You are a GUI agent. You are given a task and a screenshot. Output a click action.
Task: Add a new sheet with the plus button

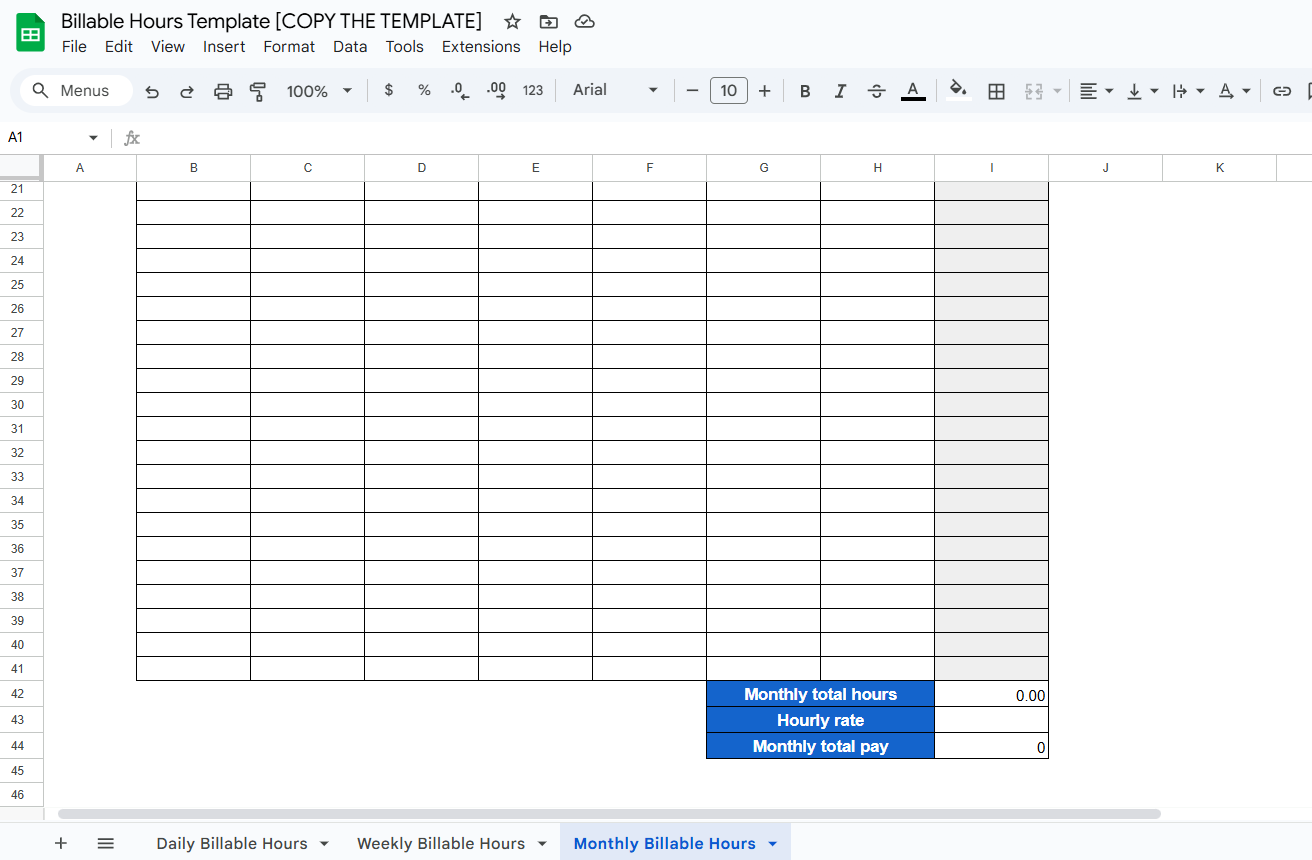tap(61, 843)
